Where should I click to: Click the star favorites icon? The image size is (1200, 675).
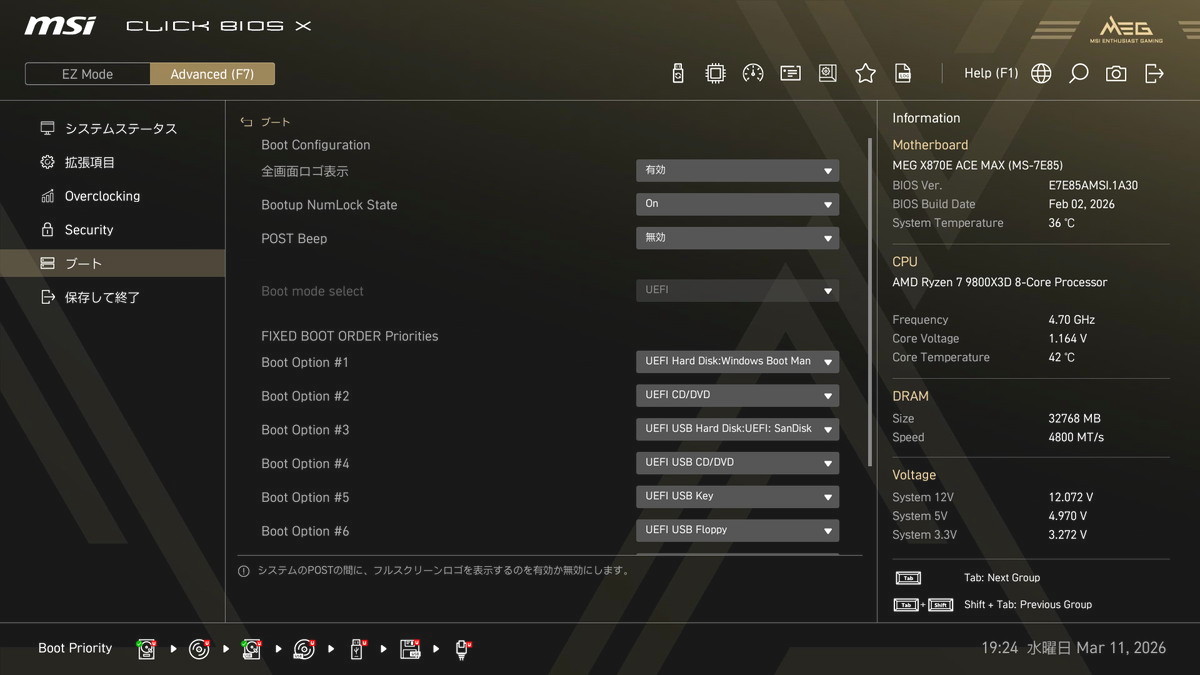pos(865,73)
